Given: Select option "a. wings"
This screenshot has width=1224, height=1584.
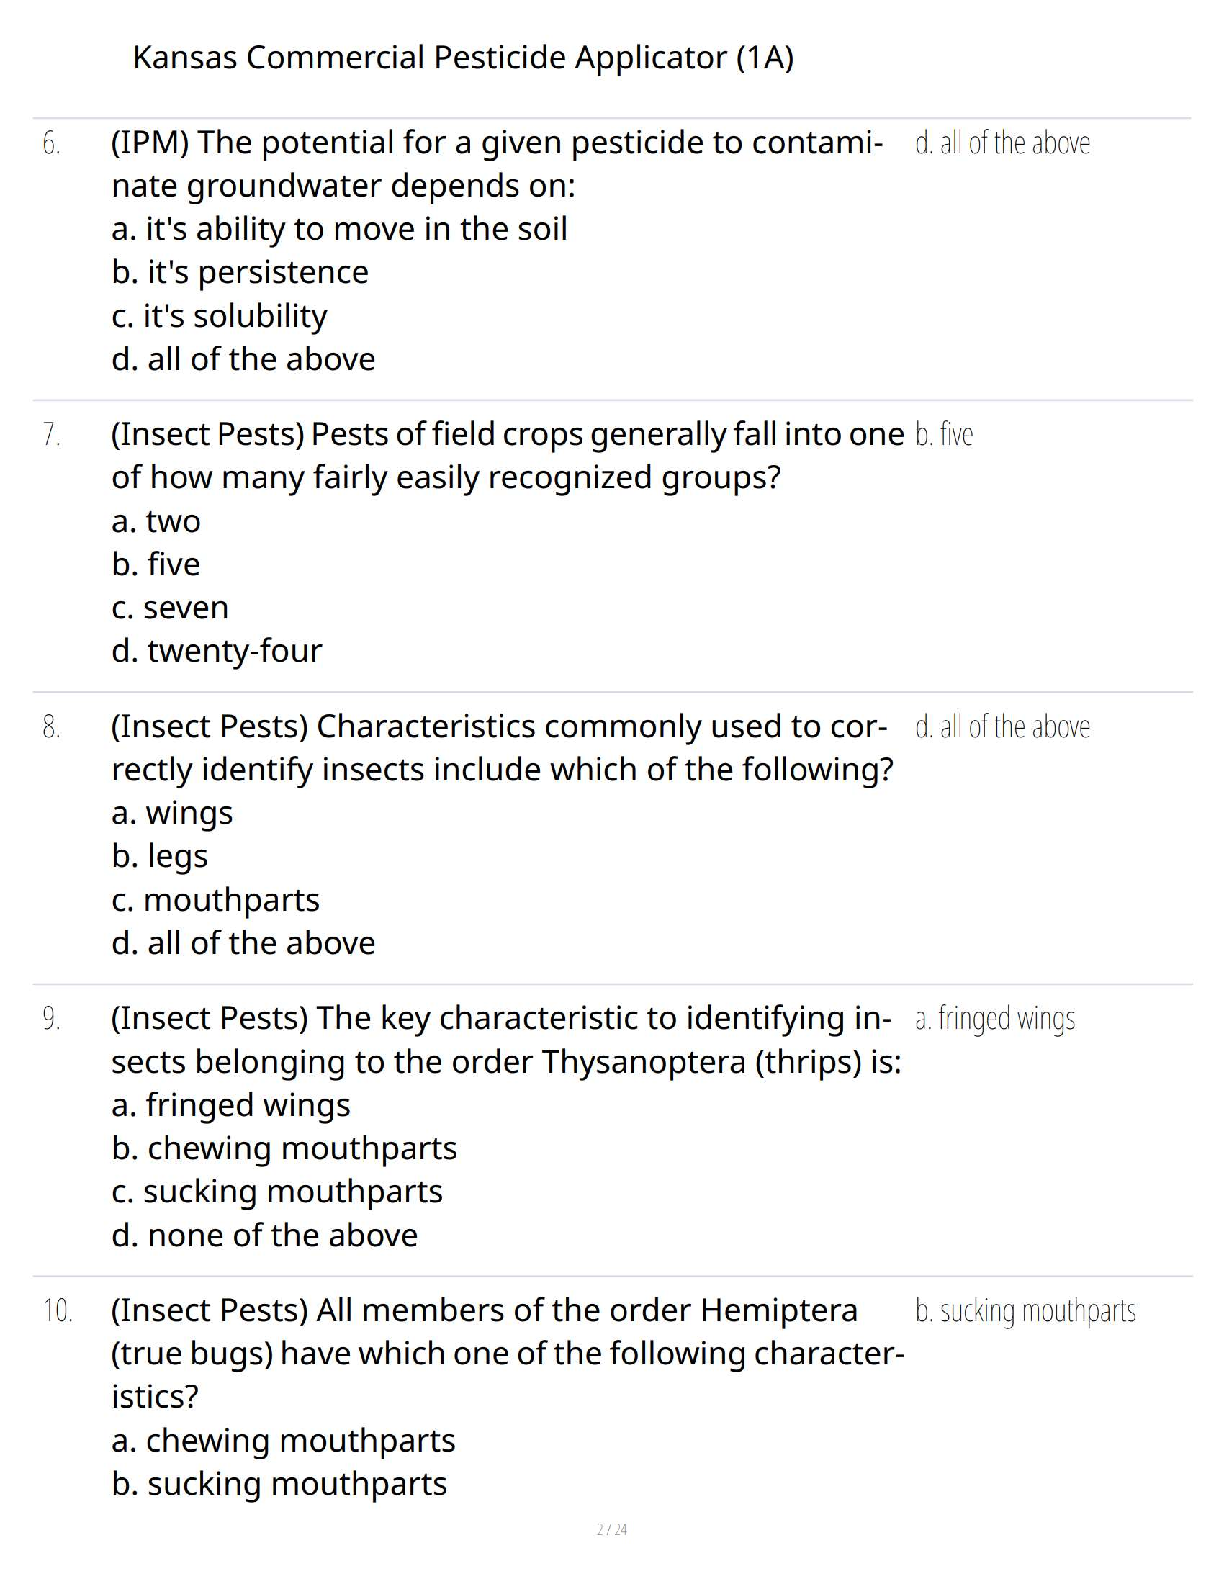Looking at the screenshot, I should [x=172, y=813].
